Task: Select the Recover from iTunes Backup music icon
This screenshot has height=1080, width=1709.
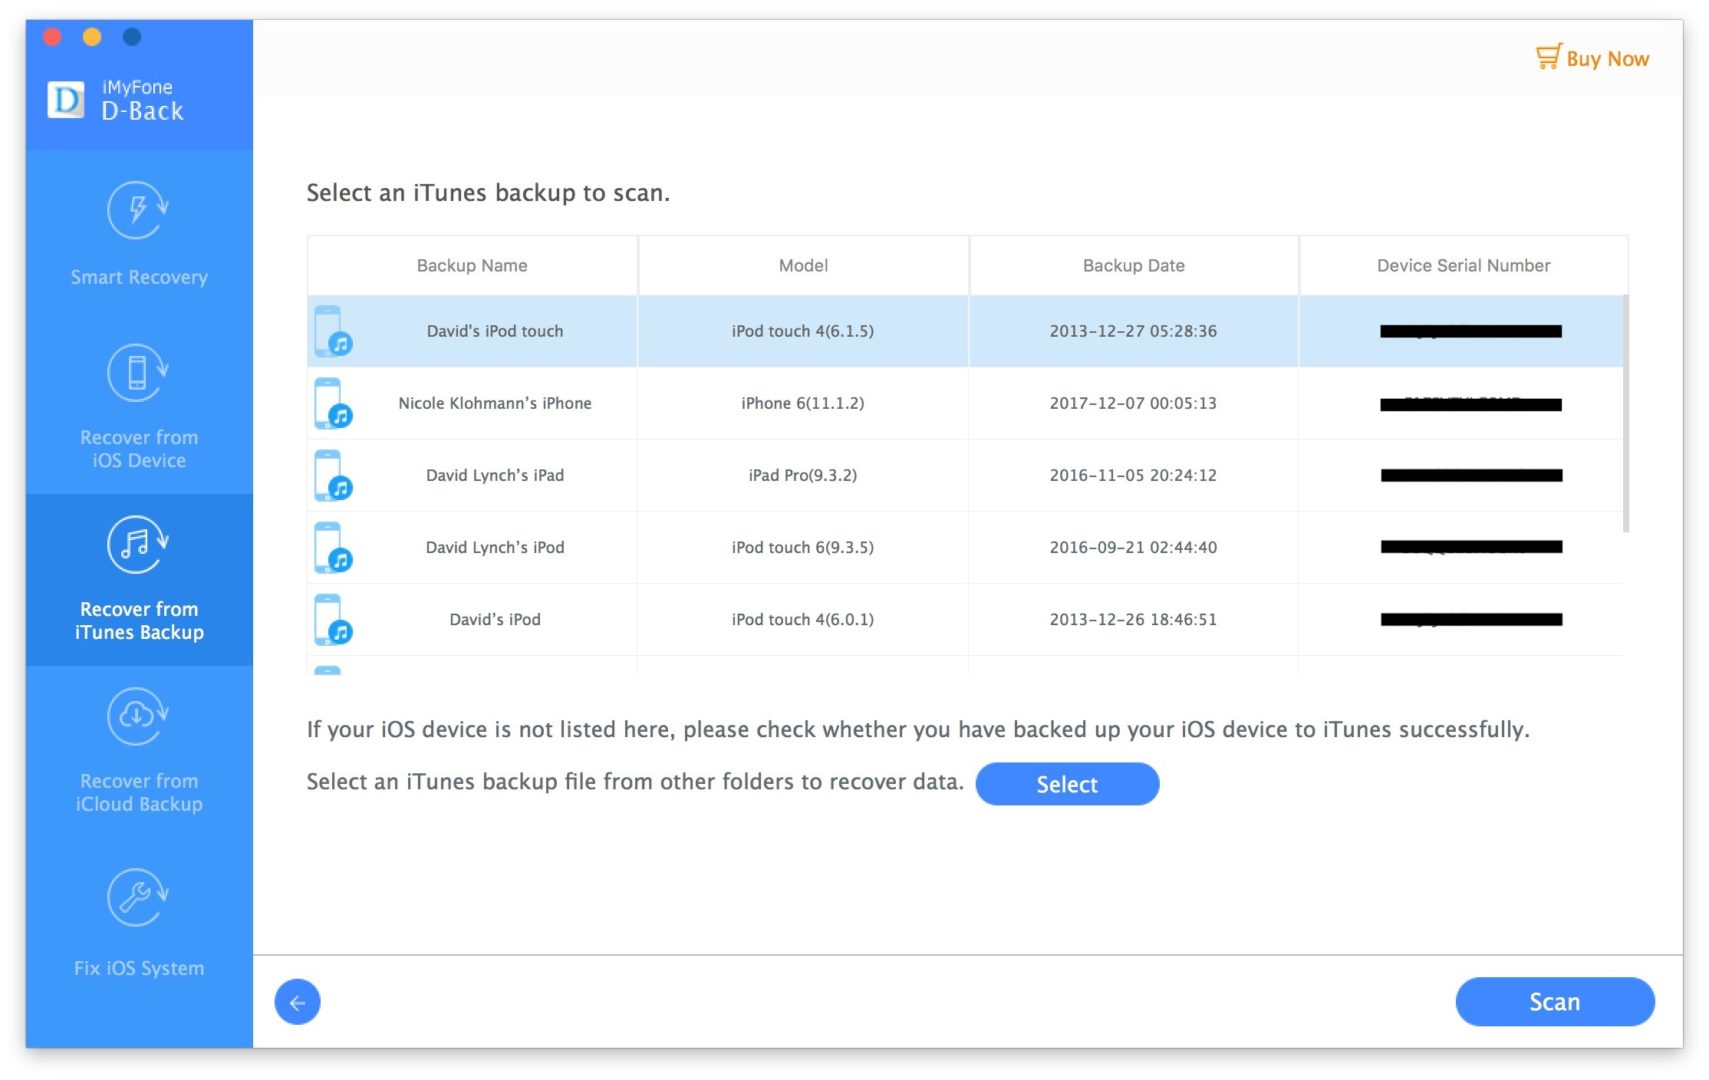Action: point(138,545)
